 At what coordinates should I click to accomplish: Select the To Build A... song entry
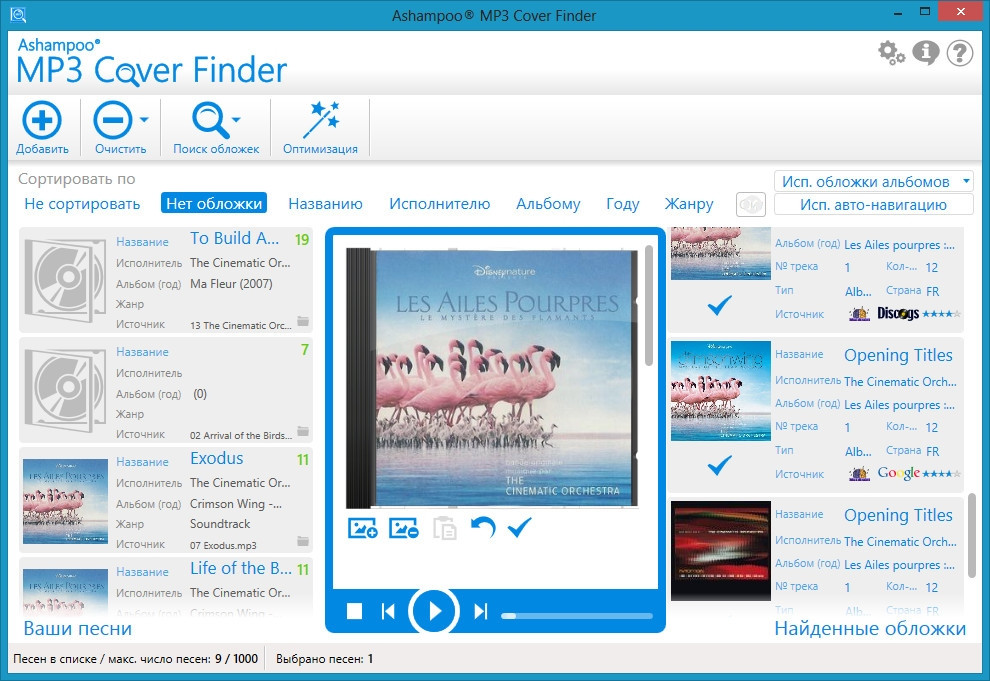coord(166,280)
